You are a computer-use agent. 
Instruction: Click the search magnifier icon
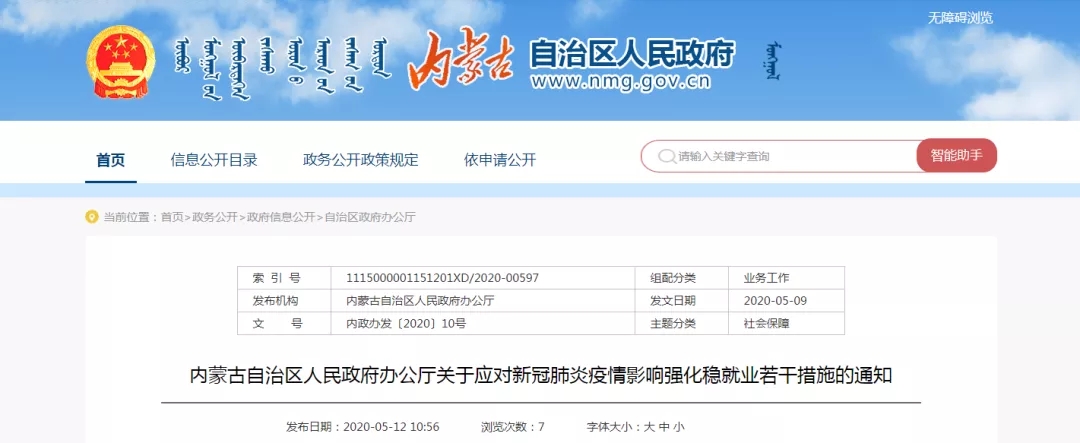[665, 156]
